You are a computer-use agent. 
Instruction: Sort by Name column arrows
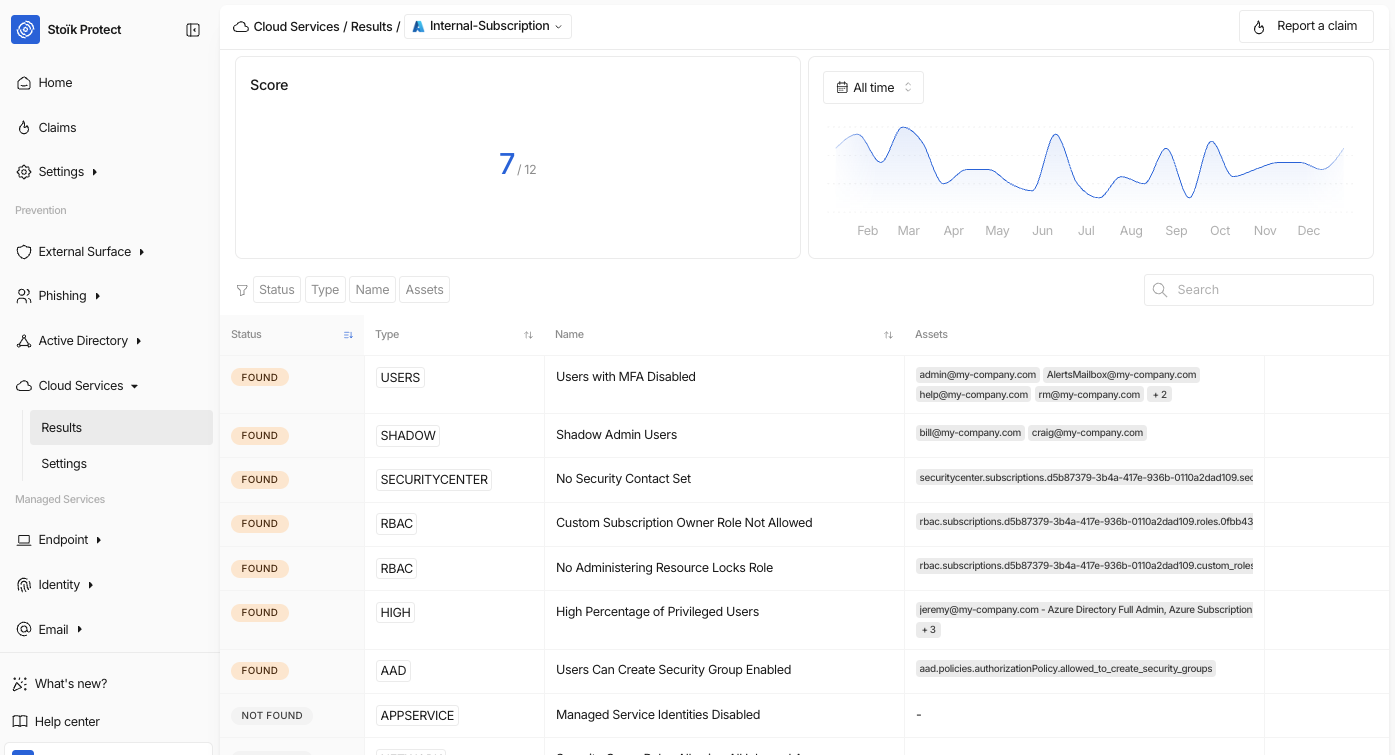(888, 335)
